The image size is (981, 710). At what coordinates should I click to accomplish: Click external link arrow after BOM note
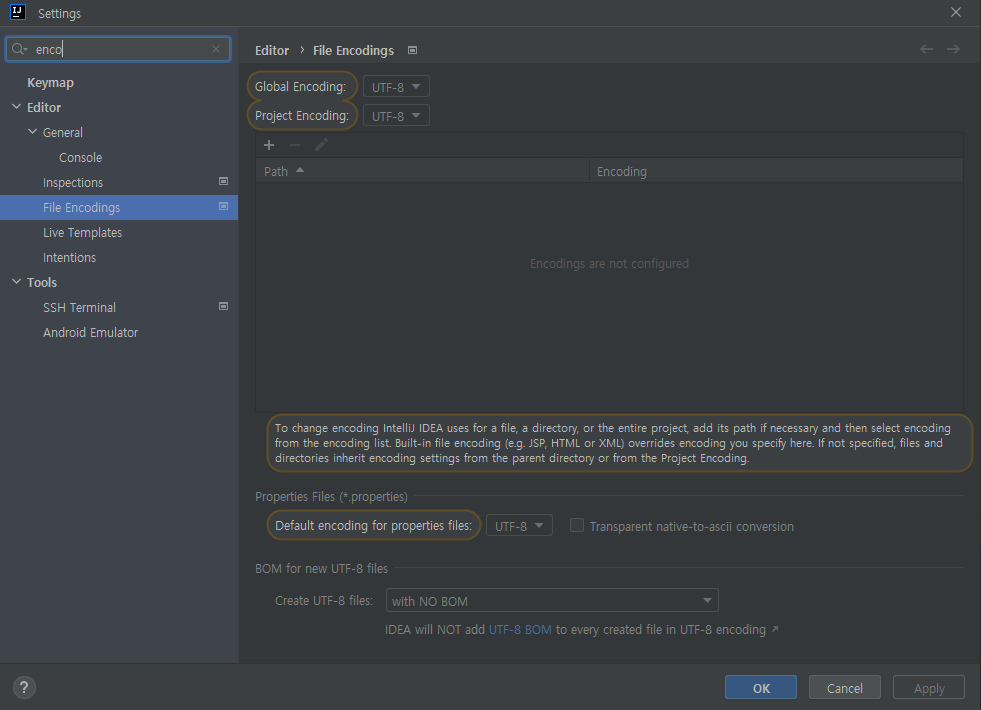click(x=775, y=629)
